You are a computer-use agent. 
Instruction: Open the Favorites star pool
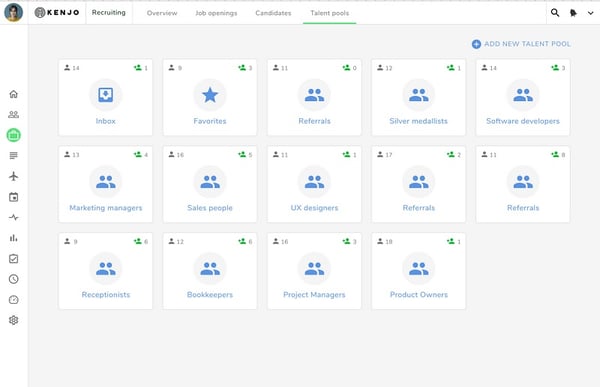210,97
